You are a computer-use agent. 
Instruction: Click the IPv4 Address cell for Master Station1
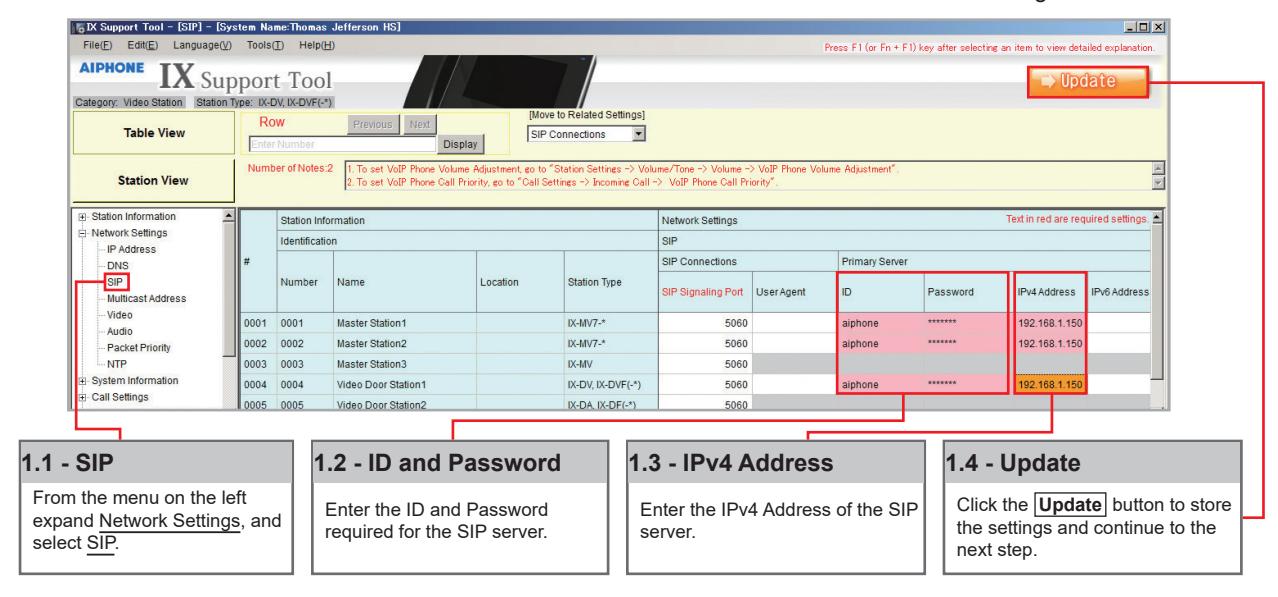(x=1049, y=323)
